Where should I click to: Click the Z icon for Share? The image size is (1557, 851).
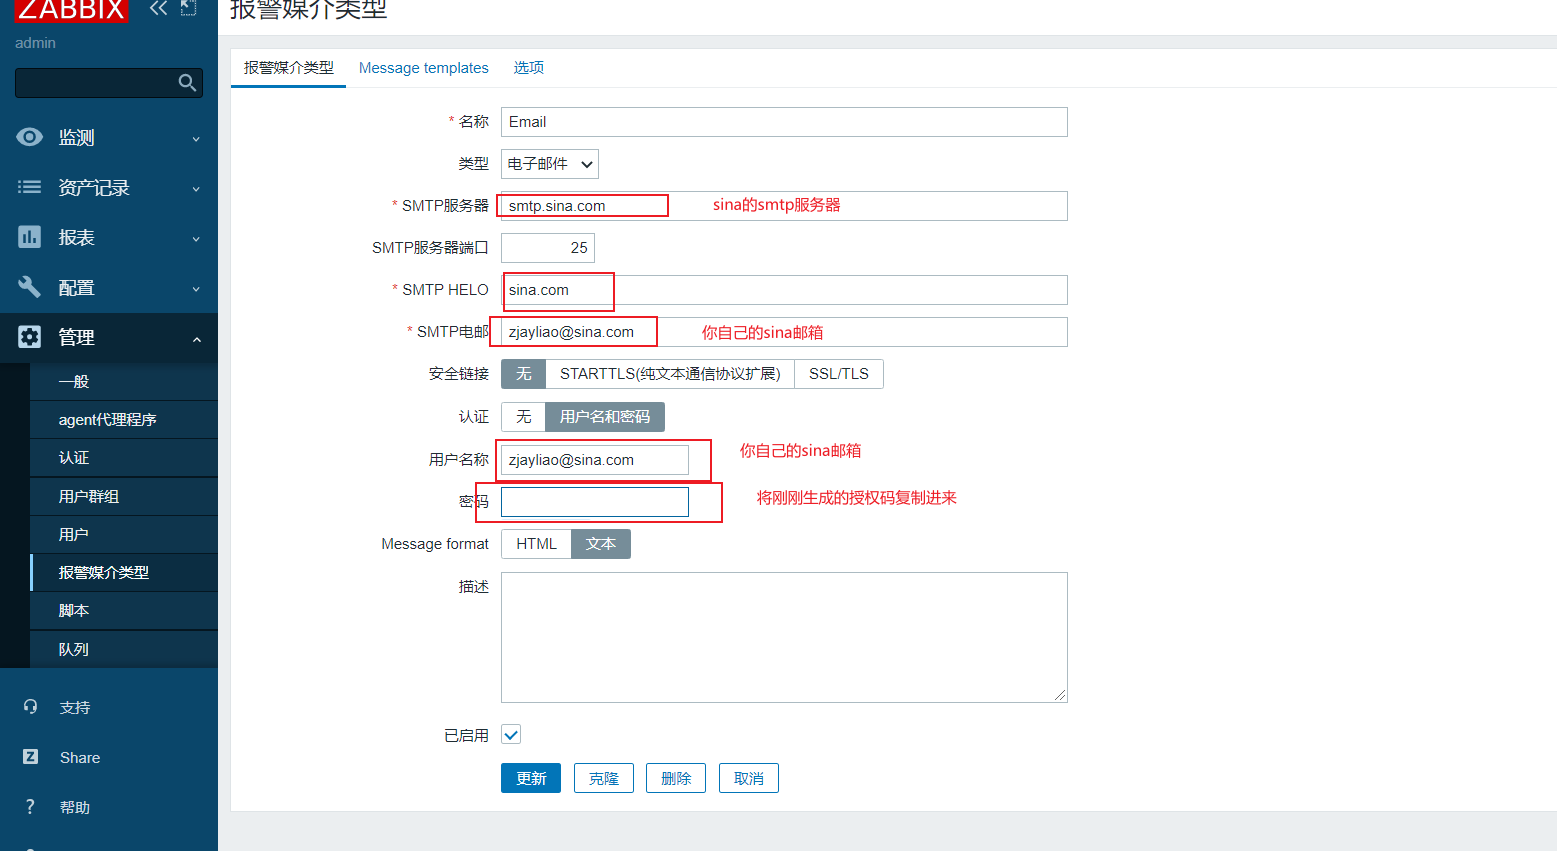[x=30, y=757]
